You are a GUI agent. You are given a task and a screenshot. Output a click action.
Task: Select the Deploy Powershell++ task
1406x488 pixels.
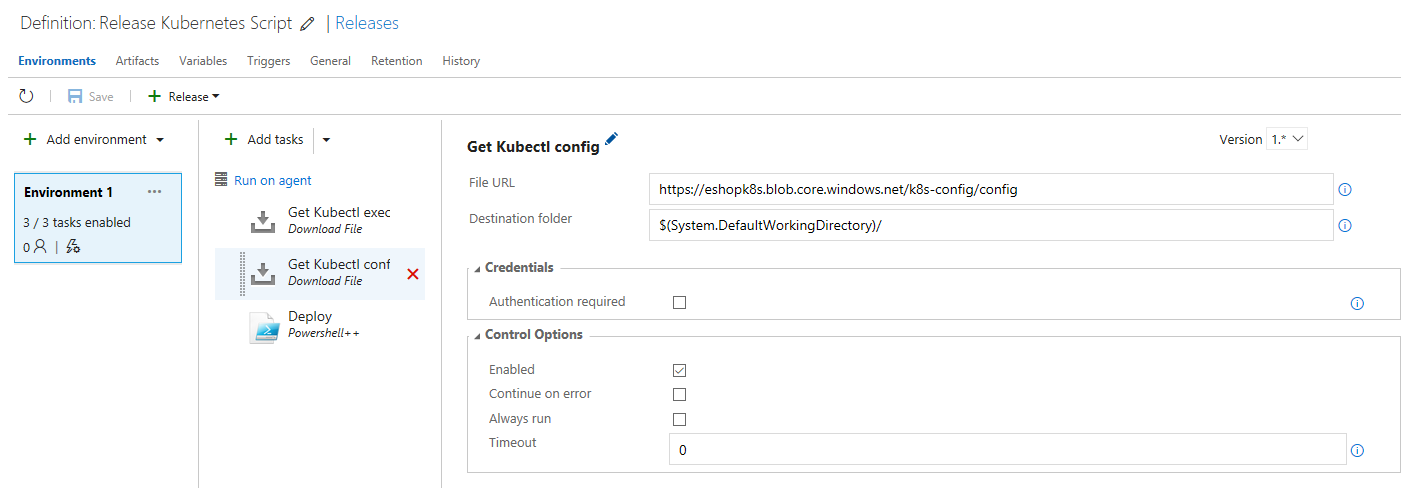pyautogui.click(x=310, y=324)
